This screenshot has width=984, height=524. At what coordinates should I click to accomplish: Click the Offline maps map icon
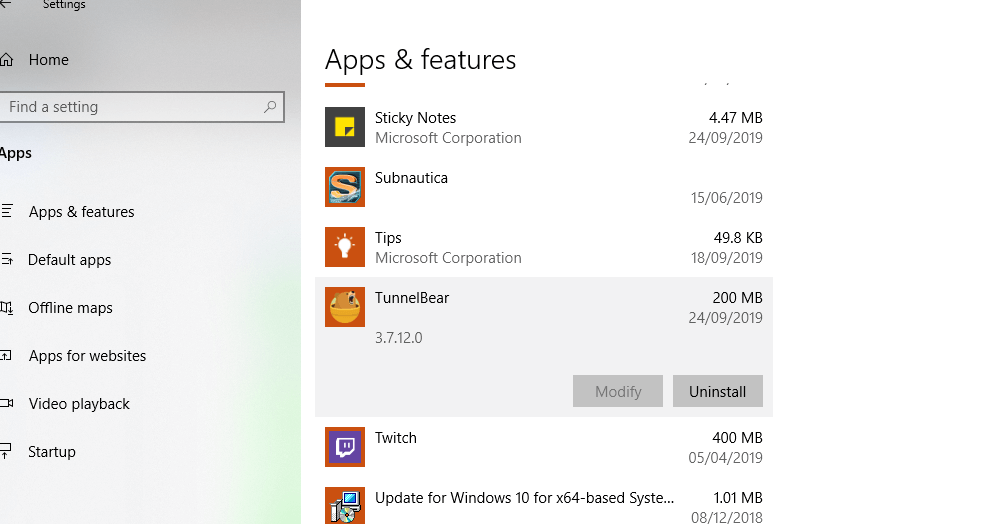[7, 307]
